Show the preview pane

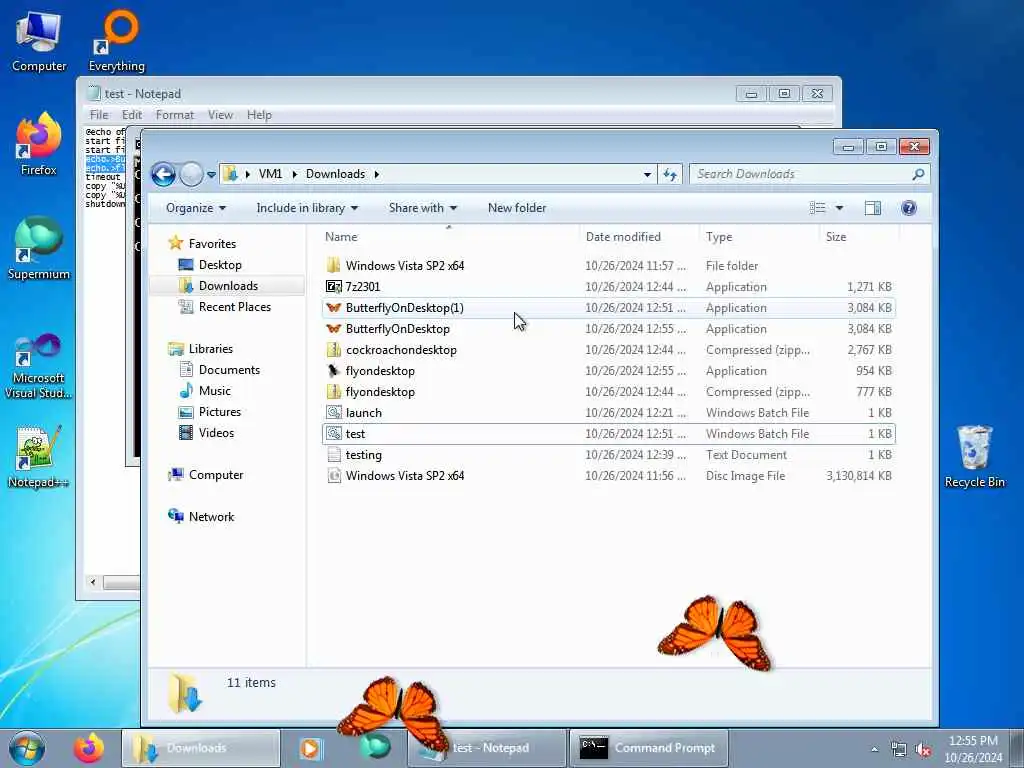tap(872, 208)
